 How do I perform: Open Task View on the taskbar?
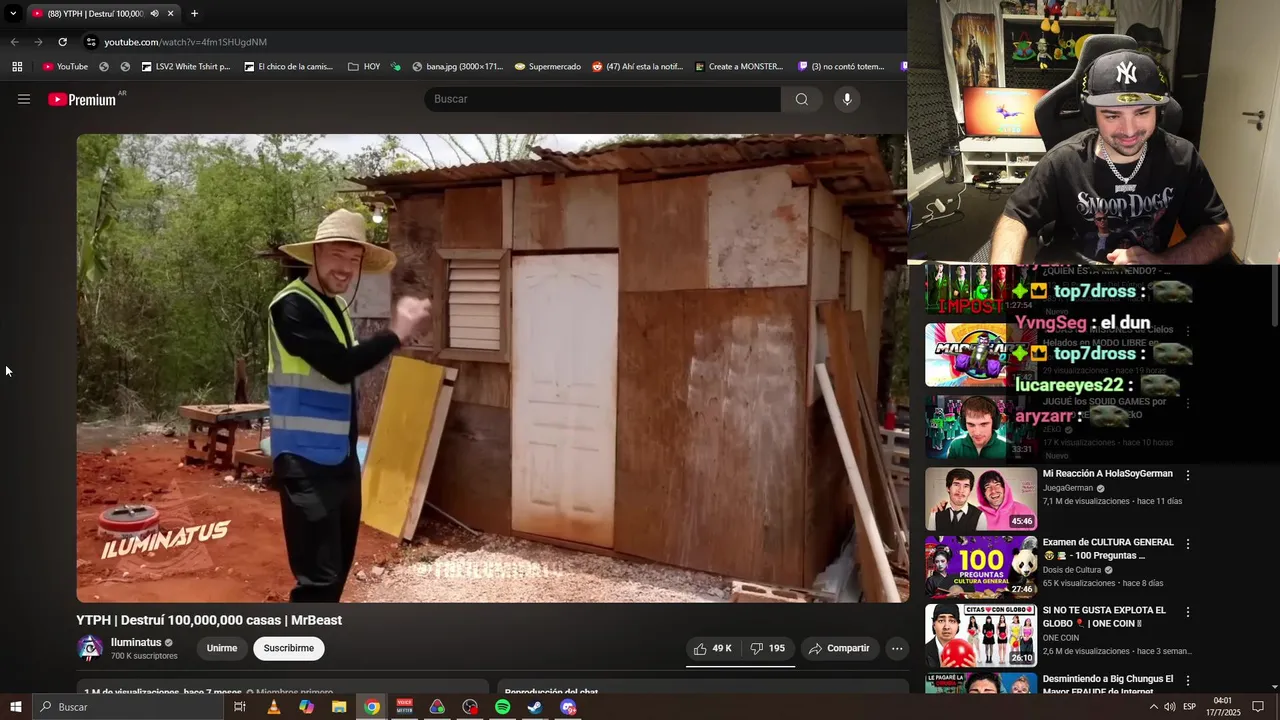240,707
